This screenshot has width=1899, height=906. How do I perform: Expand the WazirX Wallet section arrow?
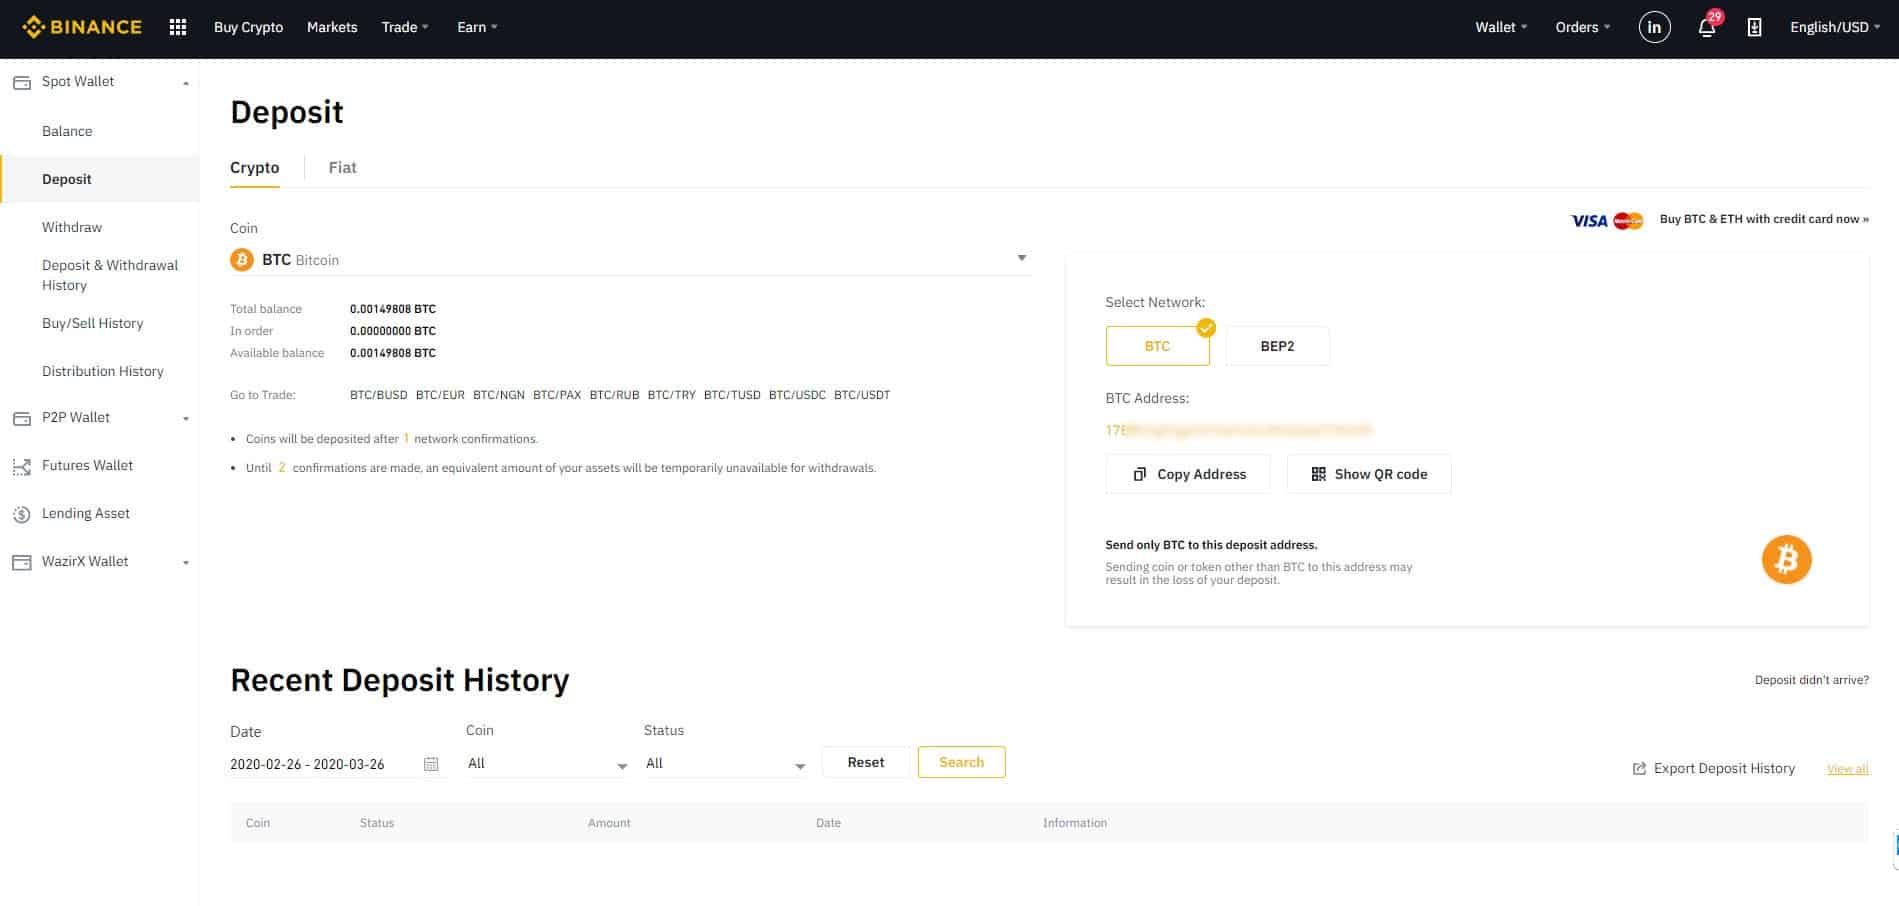(186, 563)
